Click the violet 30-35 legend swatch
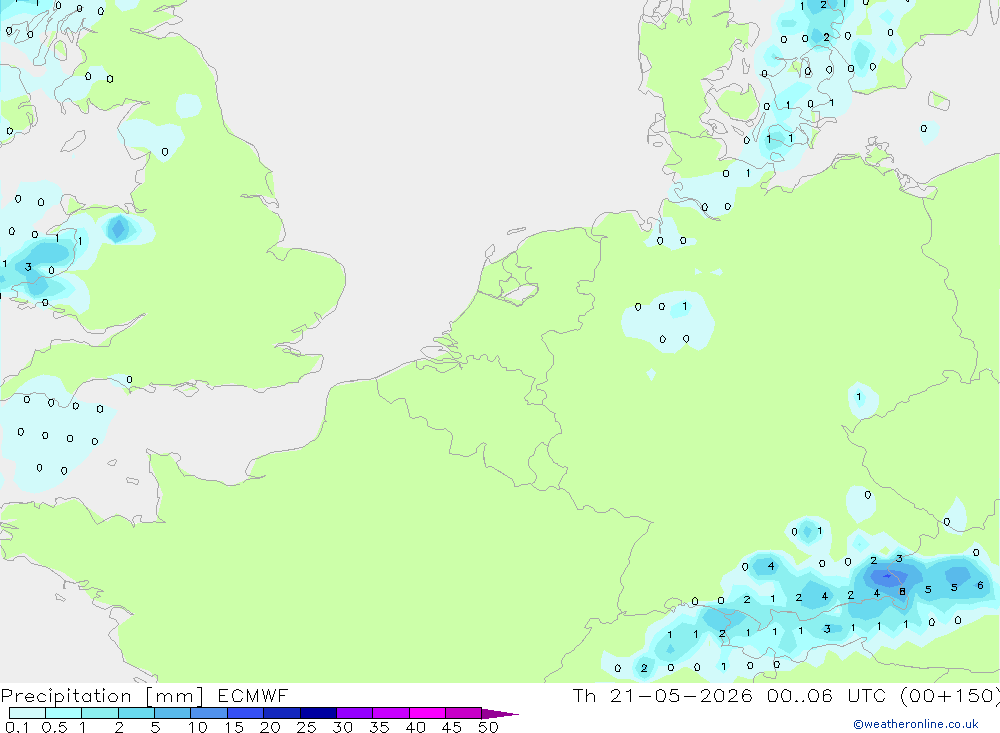The height and width of the screenshot is (733, 1000). 354,713
